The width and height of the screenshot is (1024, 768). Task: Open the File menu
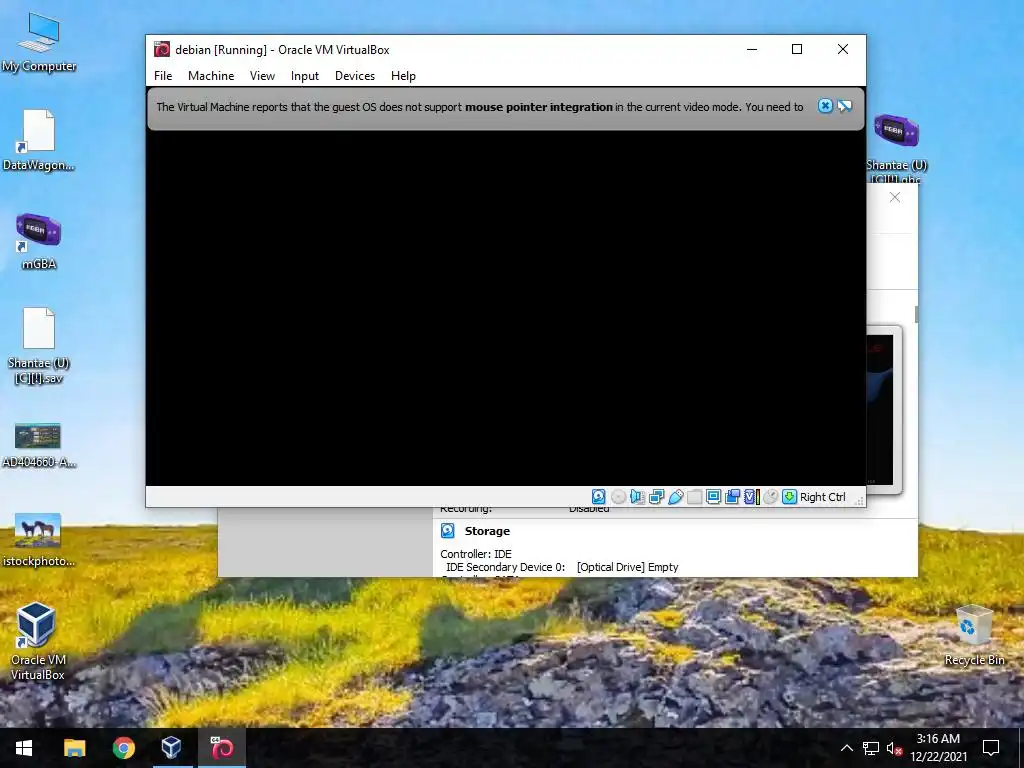point(163,76)
